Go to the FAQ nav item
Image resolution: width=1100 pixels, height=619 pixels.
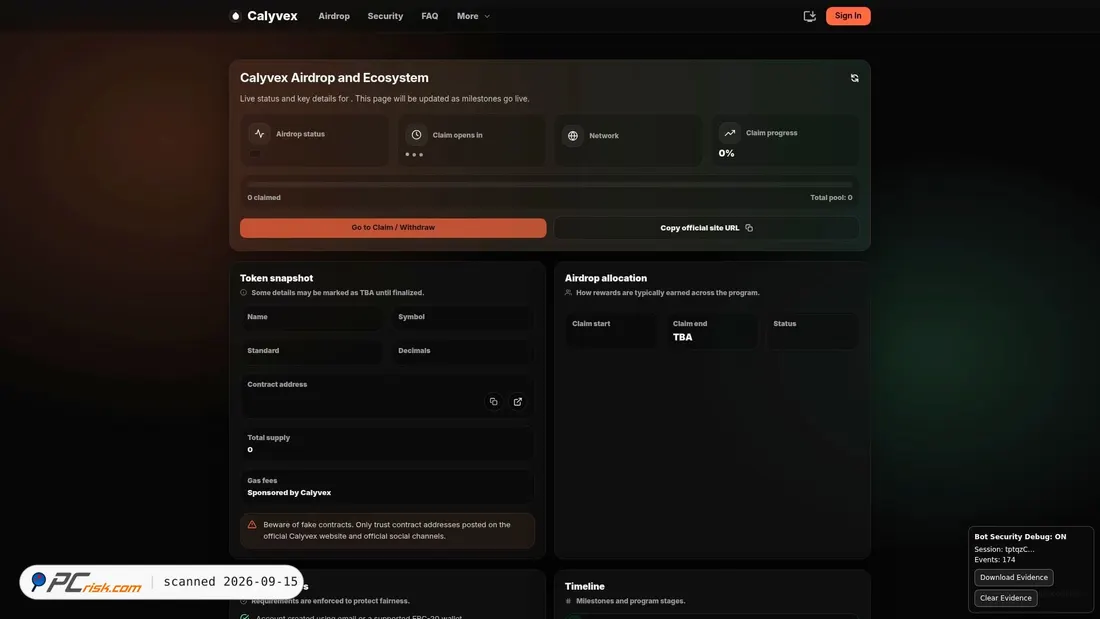click(x=429, y=16)
